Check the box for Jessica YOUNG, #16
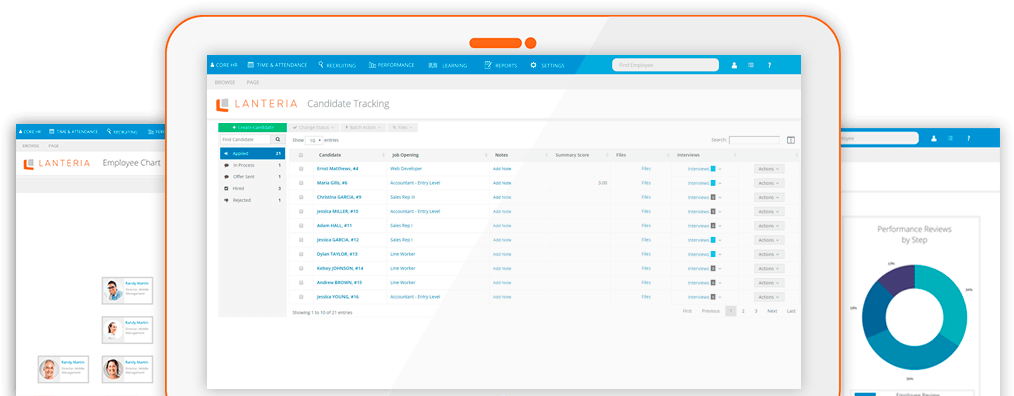This screenshot has width=1014, height=396. 301,296
